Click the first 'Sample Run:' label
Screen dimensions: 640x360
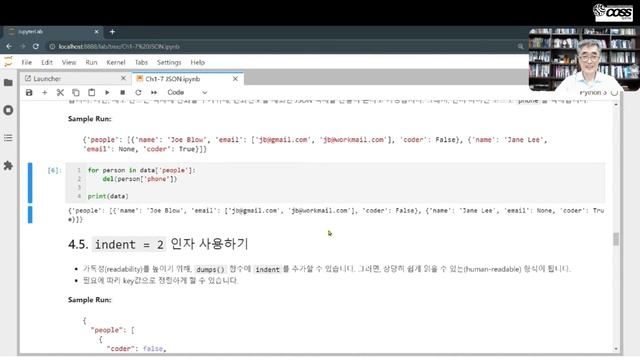tap(89, 119)
